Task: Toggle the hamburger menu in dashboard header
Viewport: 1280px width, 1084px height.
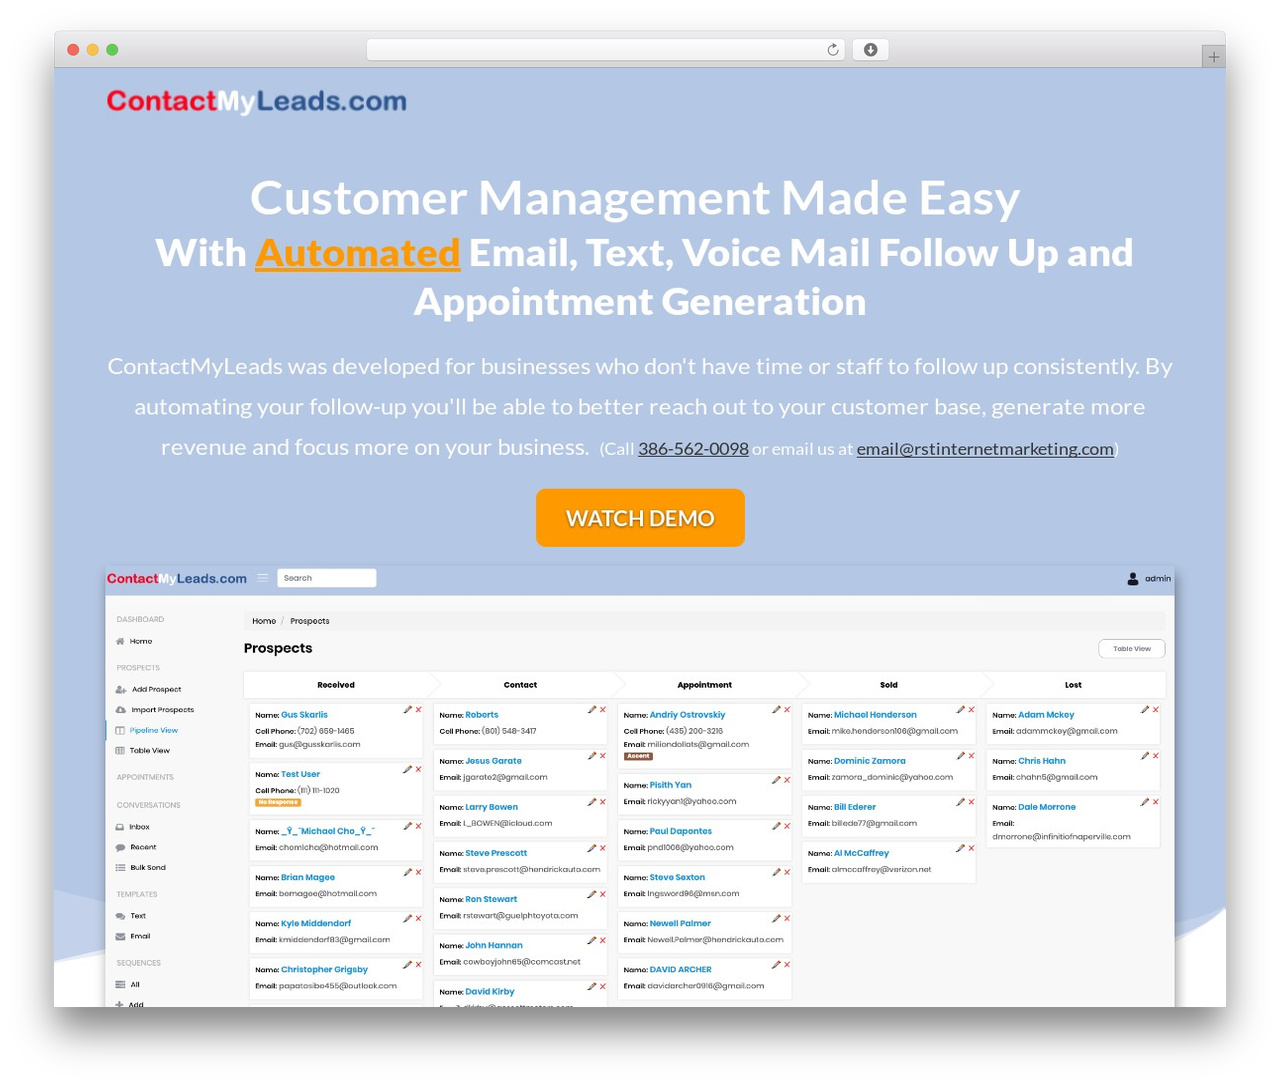Action: click(263, 578)
